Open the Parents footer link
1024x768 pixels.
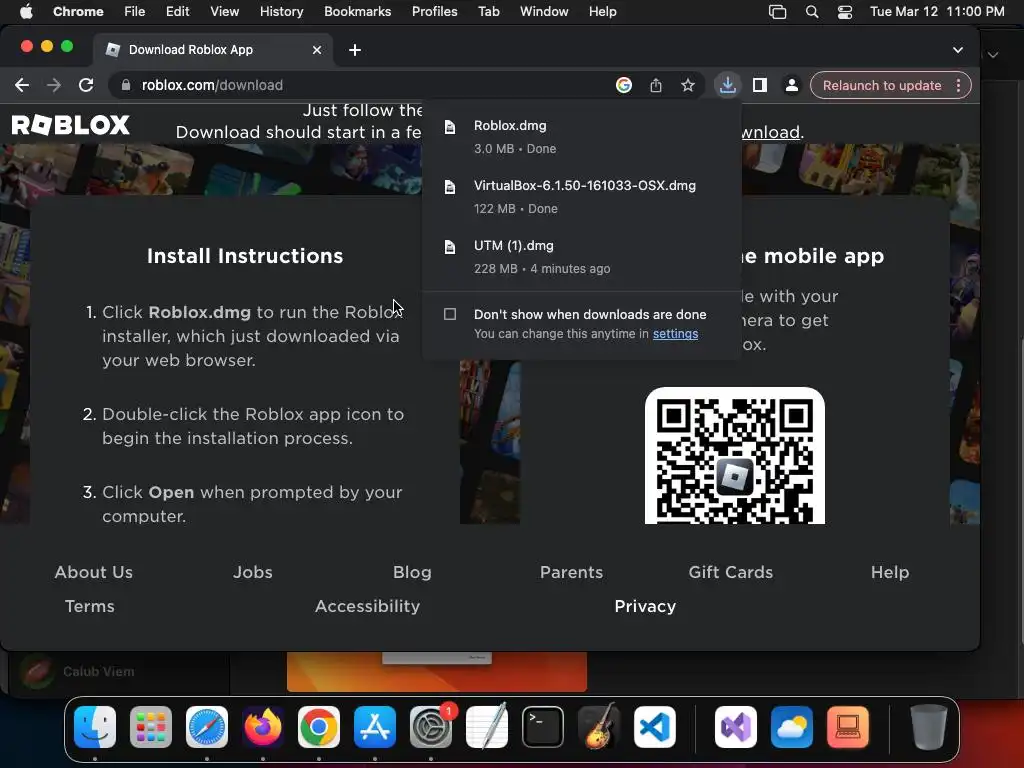[571, 572]
